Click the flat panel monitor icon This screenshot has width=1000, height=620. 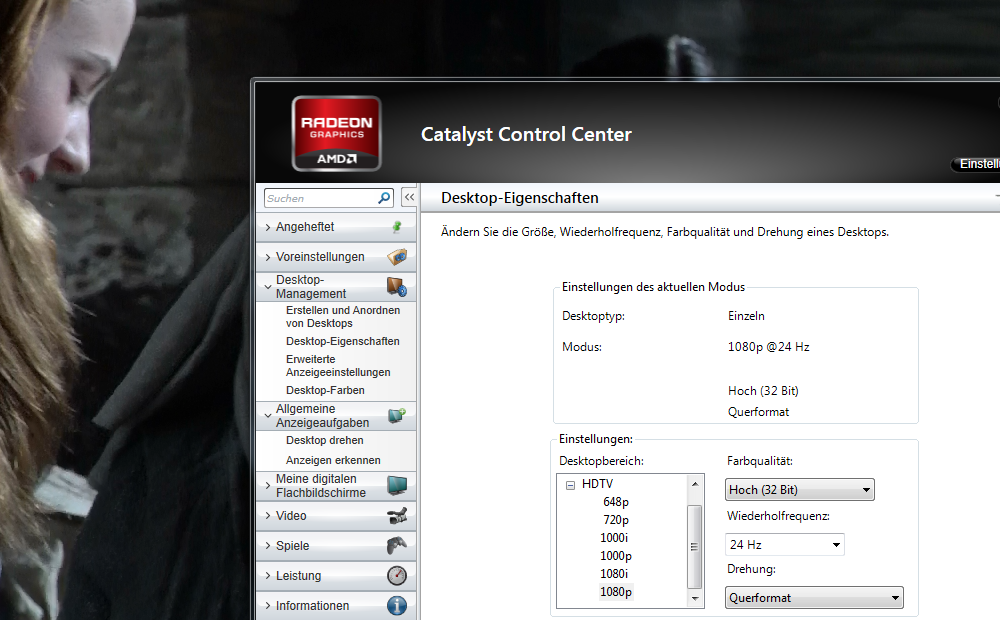pyautogui.click(x=397, y=486)
